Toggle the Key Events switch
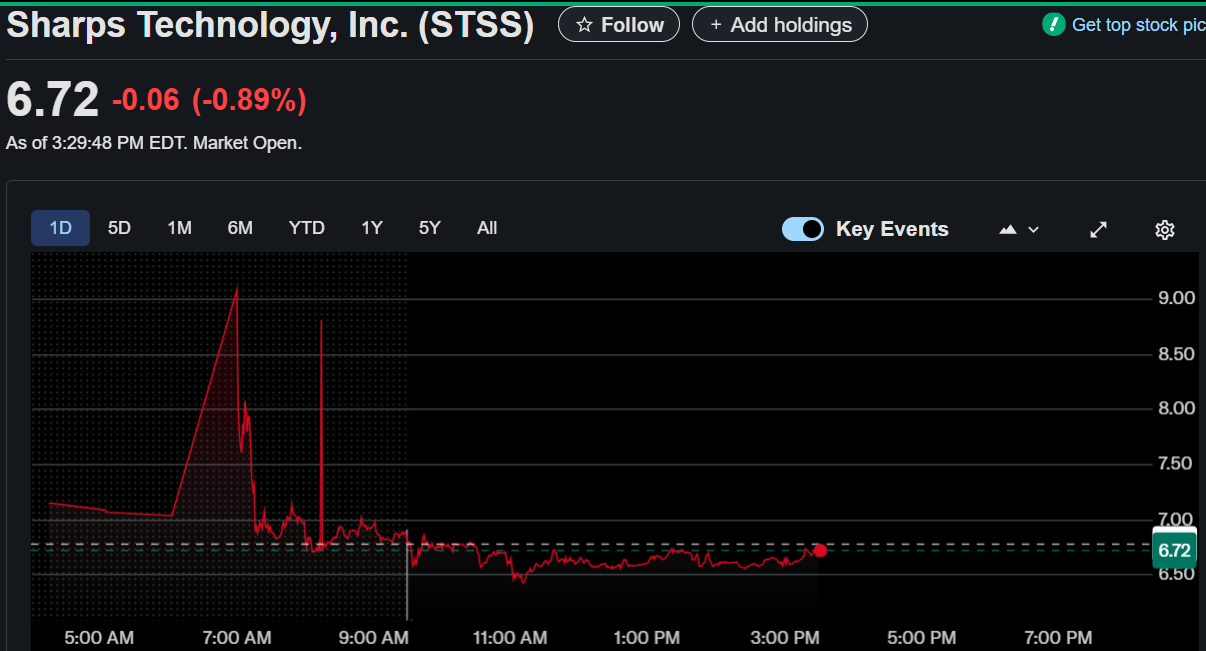This screenshot has height=651, width=1206. click(x=803, y=229)
